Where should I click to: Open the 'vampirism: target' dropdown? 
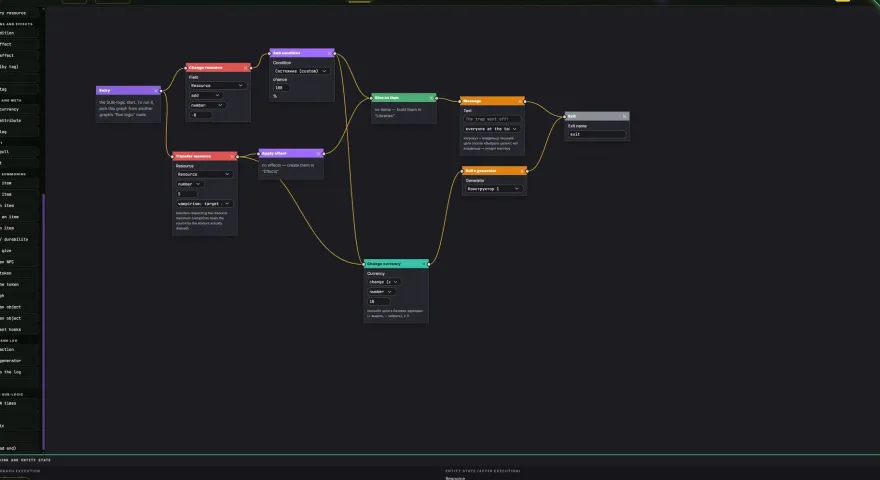(204, 204)
